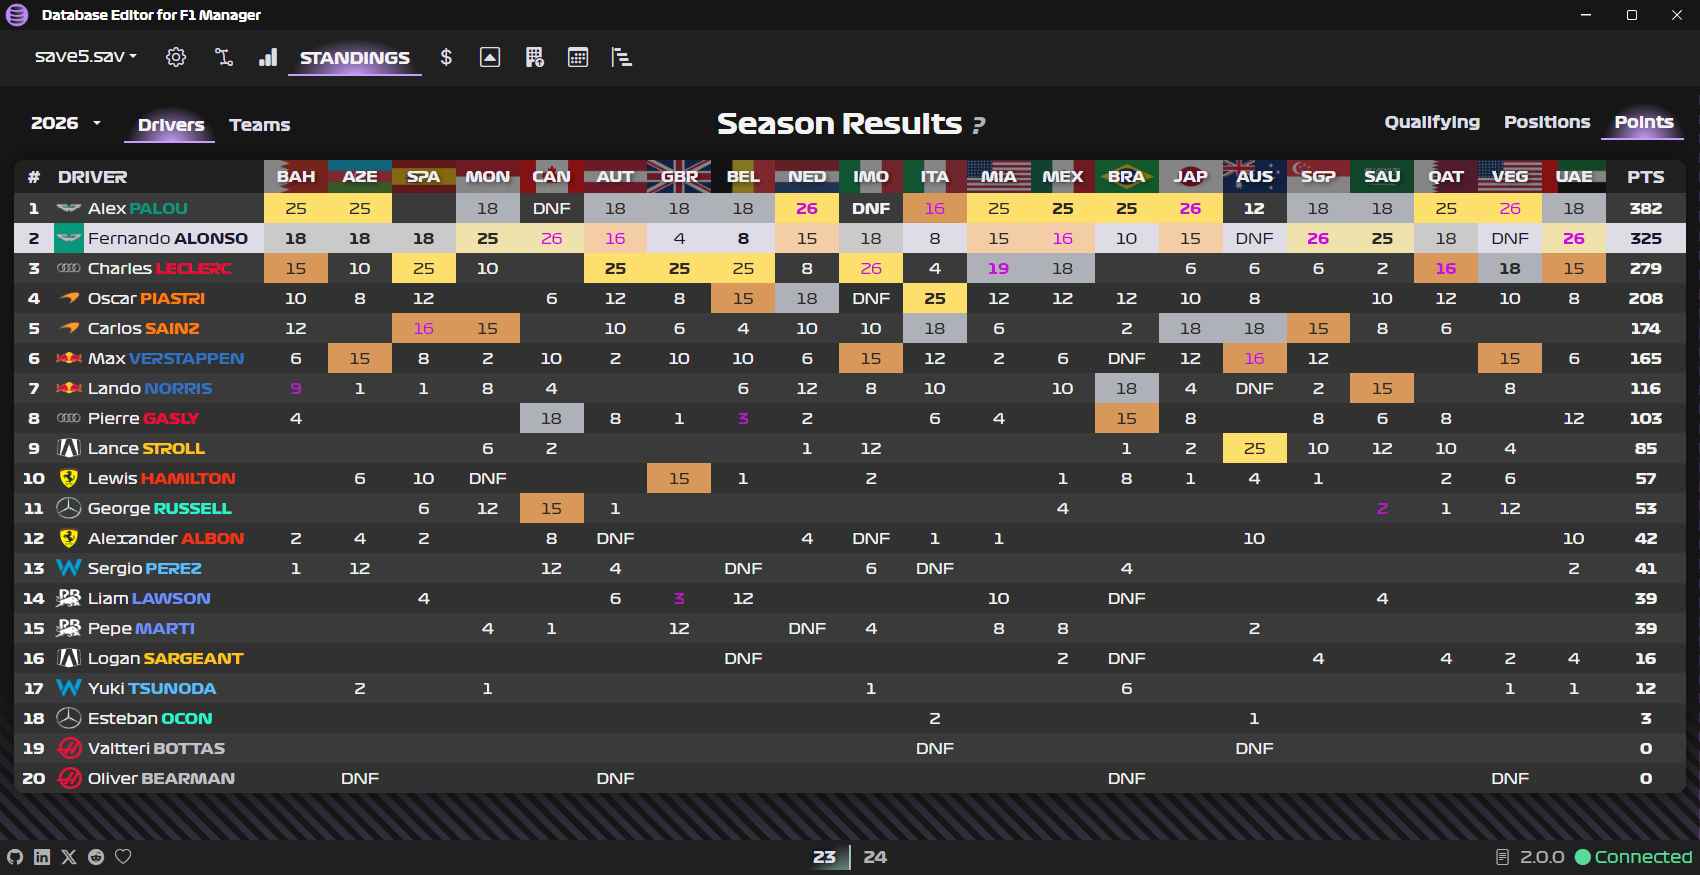Click the MON race column header

click(x=488, y=177)
